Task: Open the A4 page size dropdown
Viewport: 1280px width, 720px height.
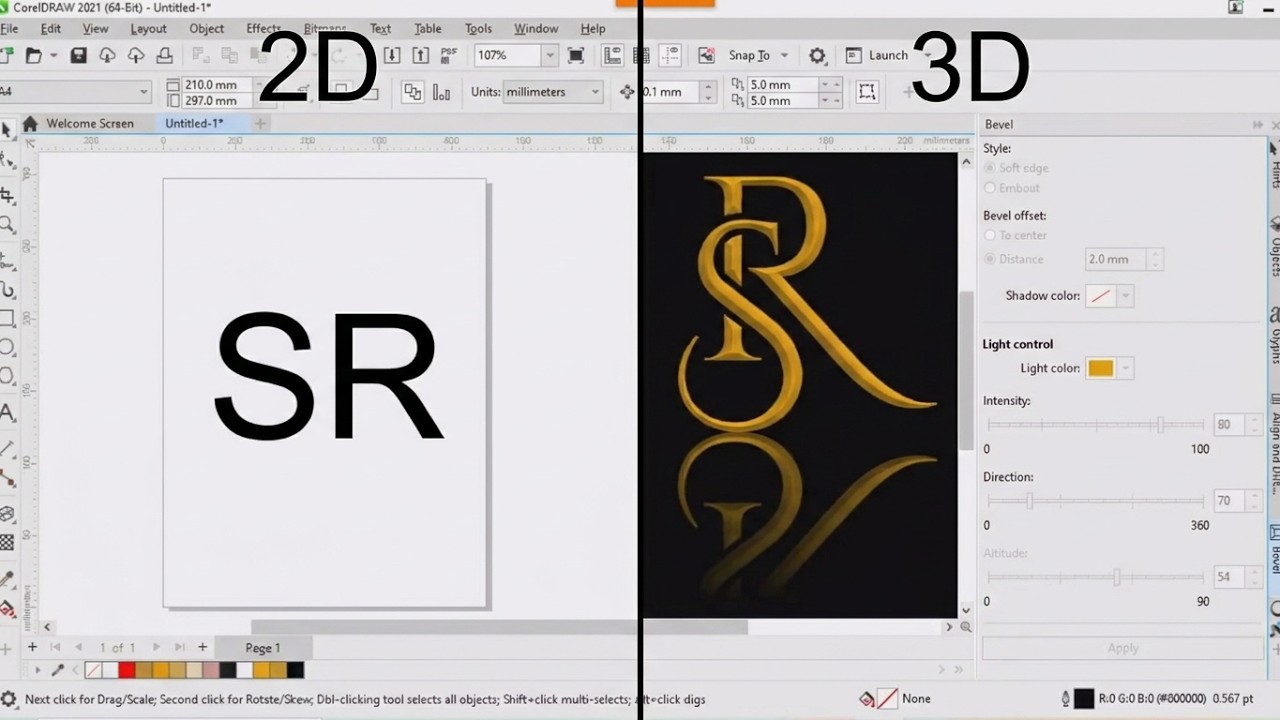Action: click(x=144, y=92)
